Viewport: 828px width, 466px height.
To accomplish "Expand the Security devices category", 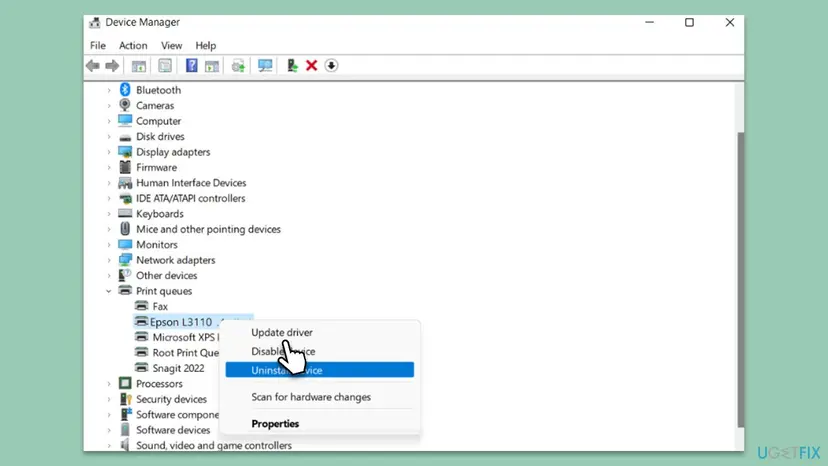I will 109,399.
